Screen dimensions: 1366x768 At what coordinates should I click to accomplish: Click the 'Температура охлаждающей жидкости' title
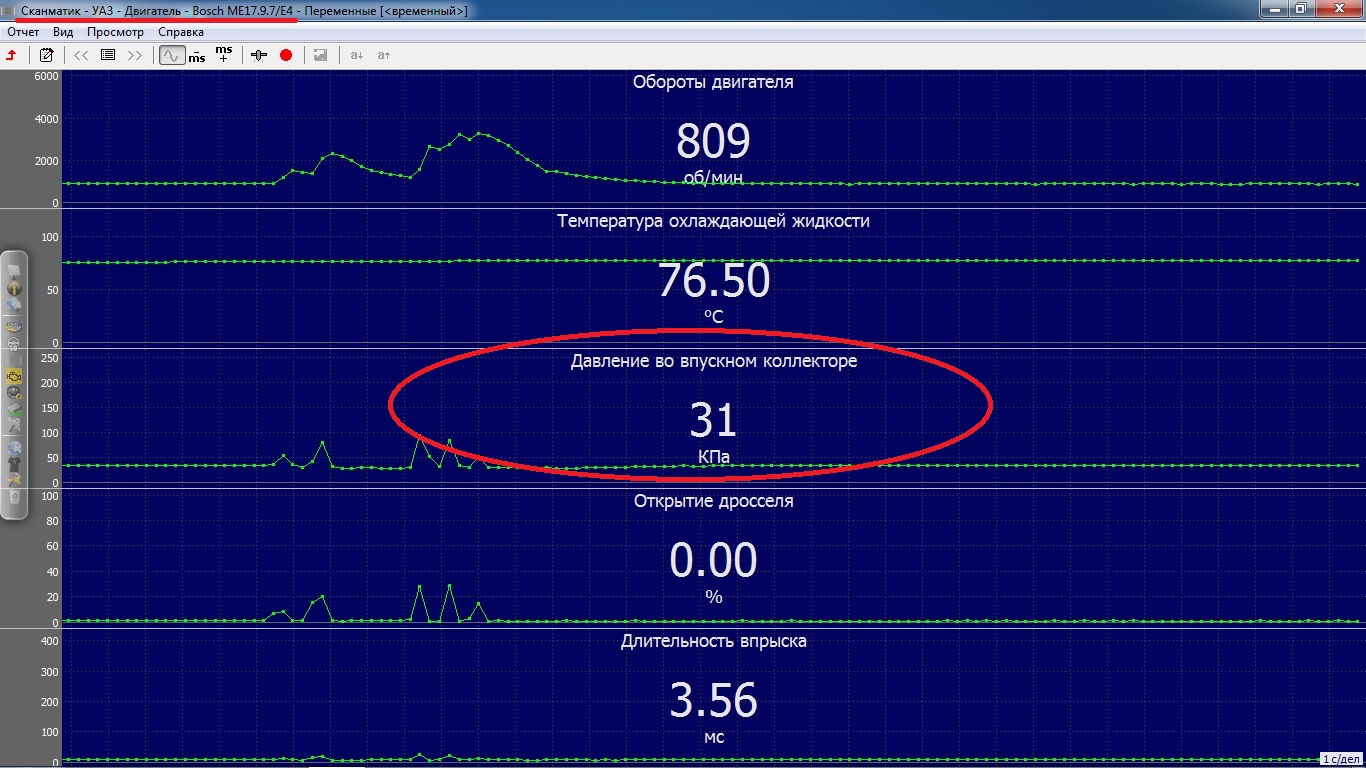(713, 221)
